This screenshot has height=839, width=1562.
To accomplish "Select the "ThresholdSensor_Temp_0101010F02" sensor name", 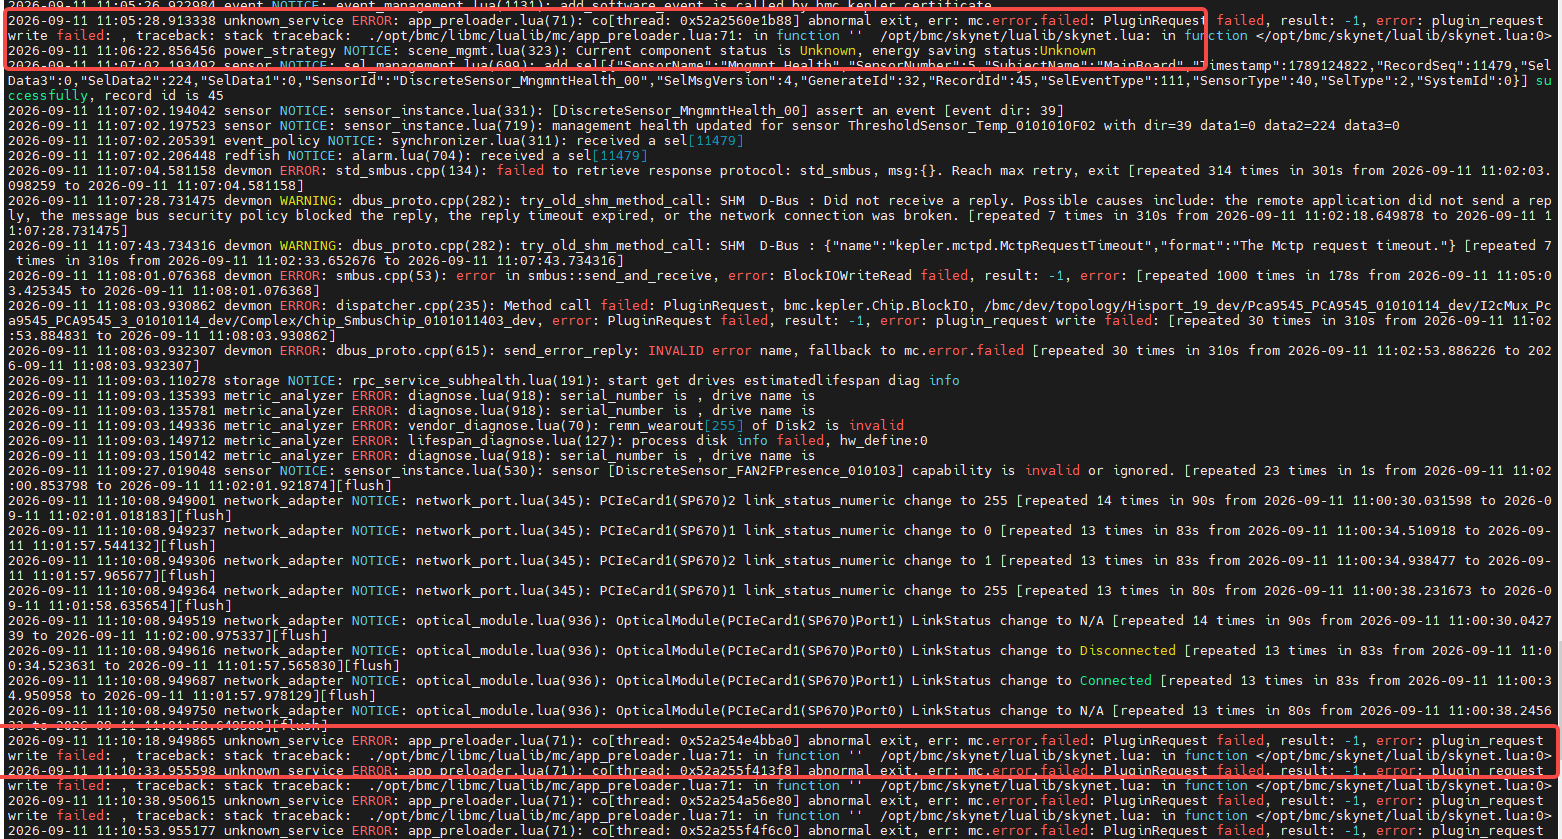I will [x=971, y=126].
